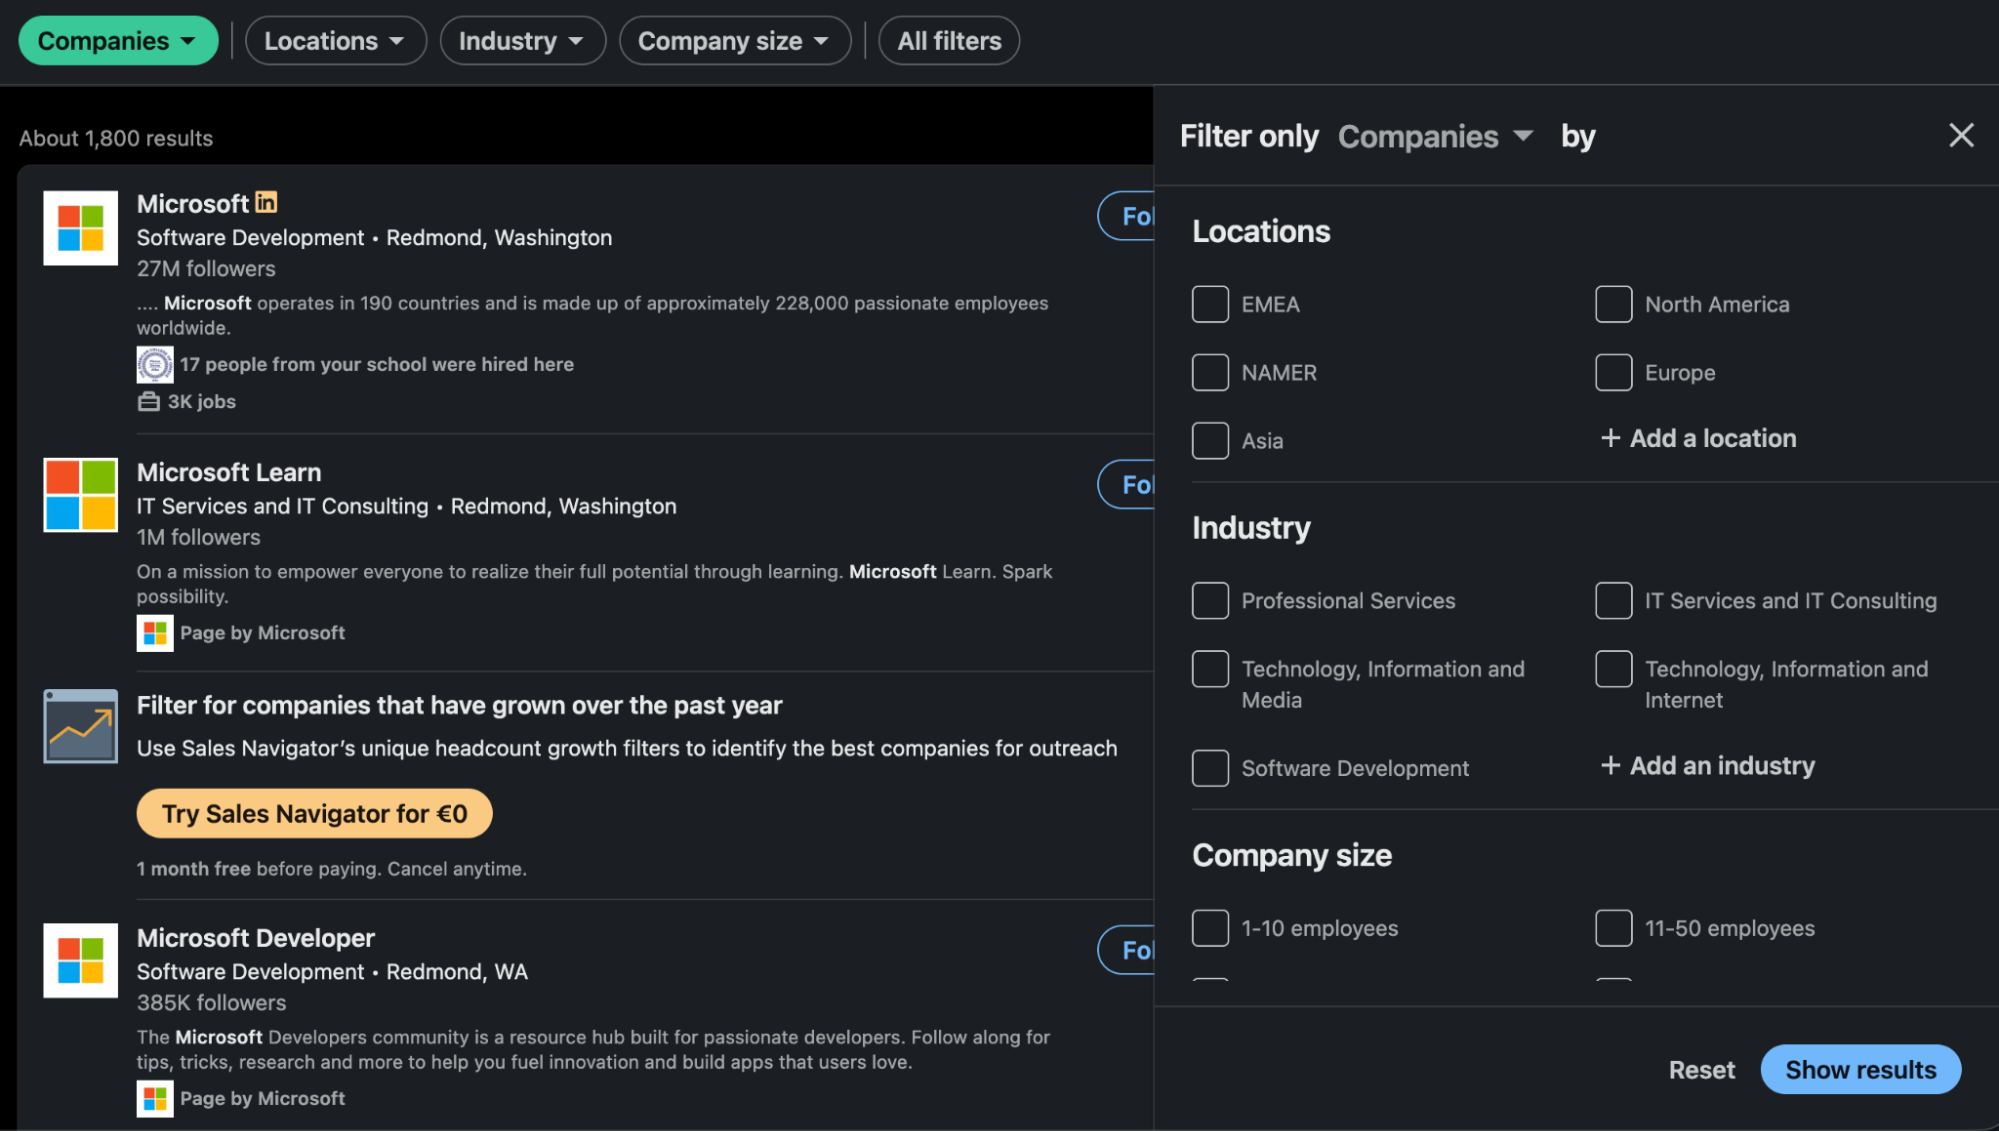The image size is (1999, 1132).
Task: Open the 'Filter only Companies' dropdown in panel
Action: coord(1435,136)
